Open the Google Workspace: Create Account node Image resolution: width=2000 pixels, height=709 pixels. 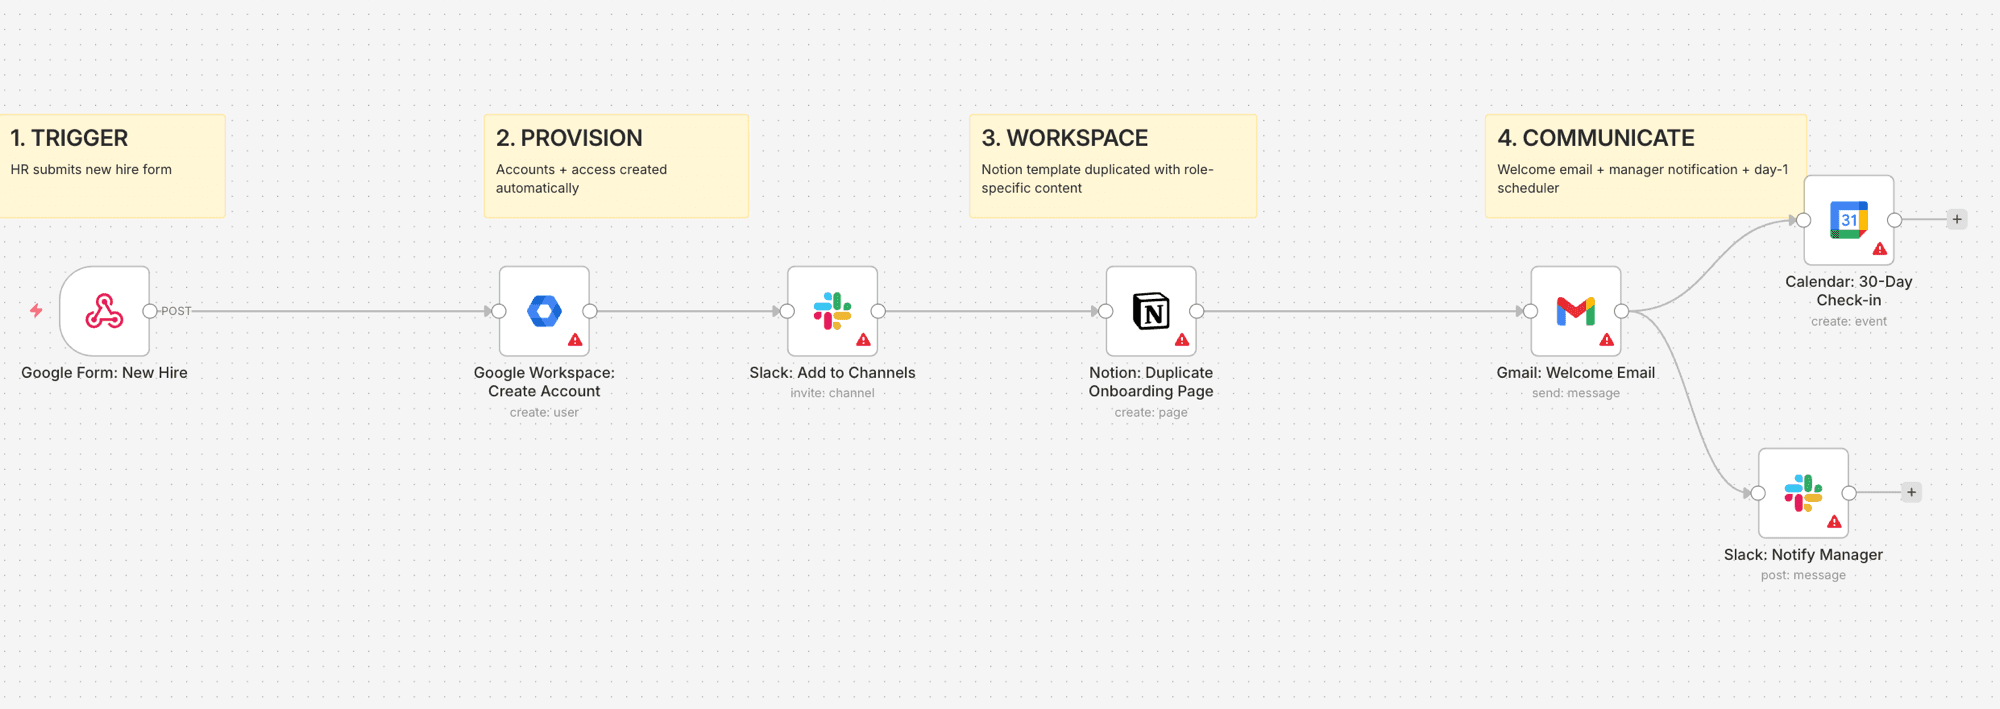point(544,311)
